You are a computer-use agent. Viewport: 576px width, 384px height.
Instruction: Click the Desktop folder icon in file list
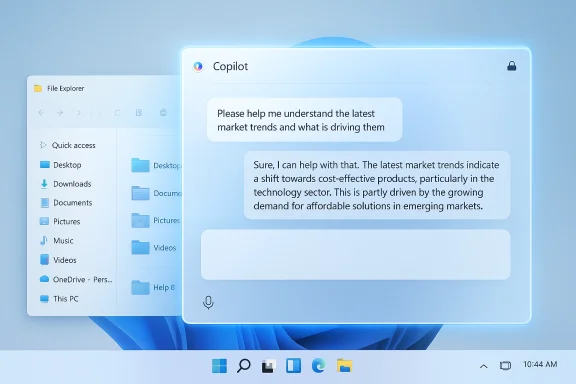[x=140, y=165]
